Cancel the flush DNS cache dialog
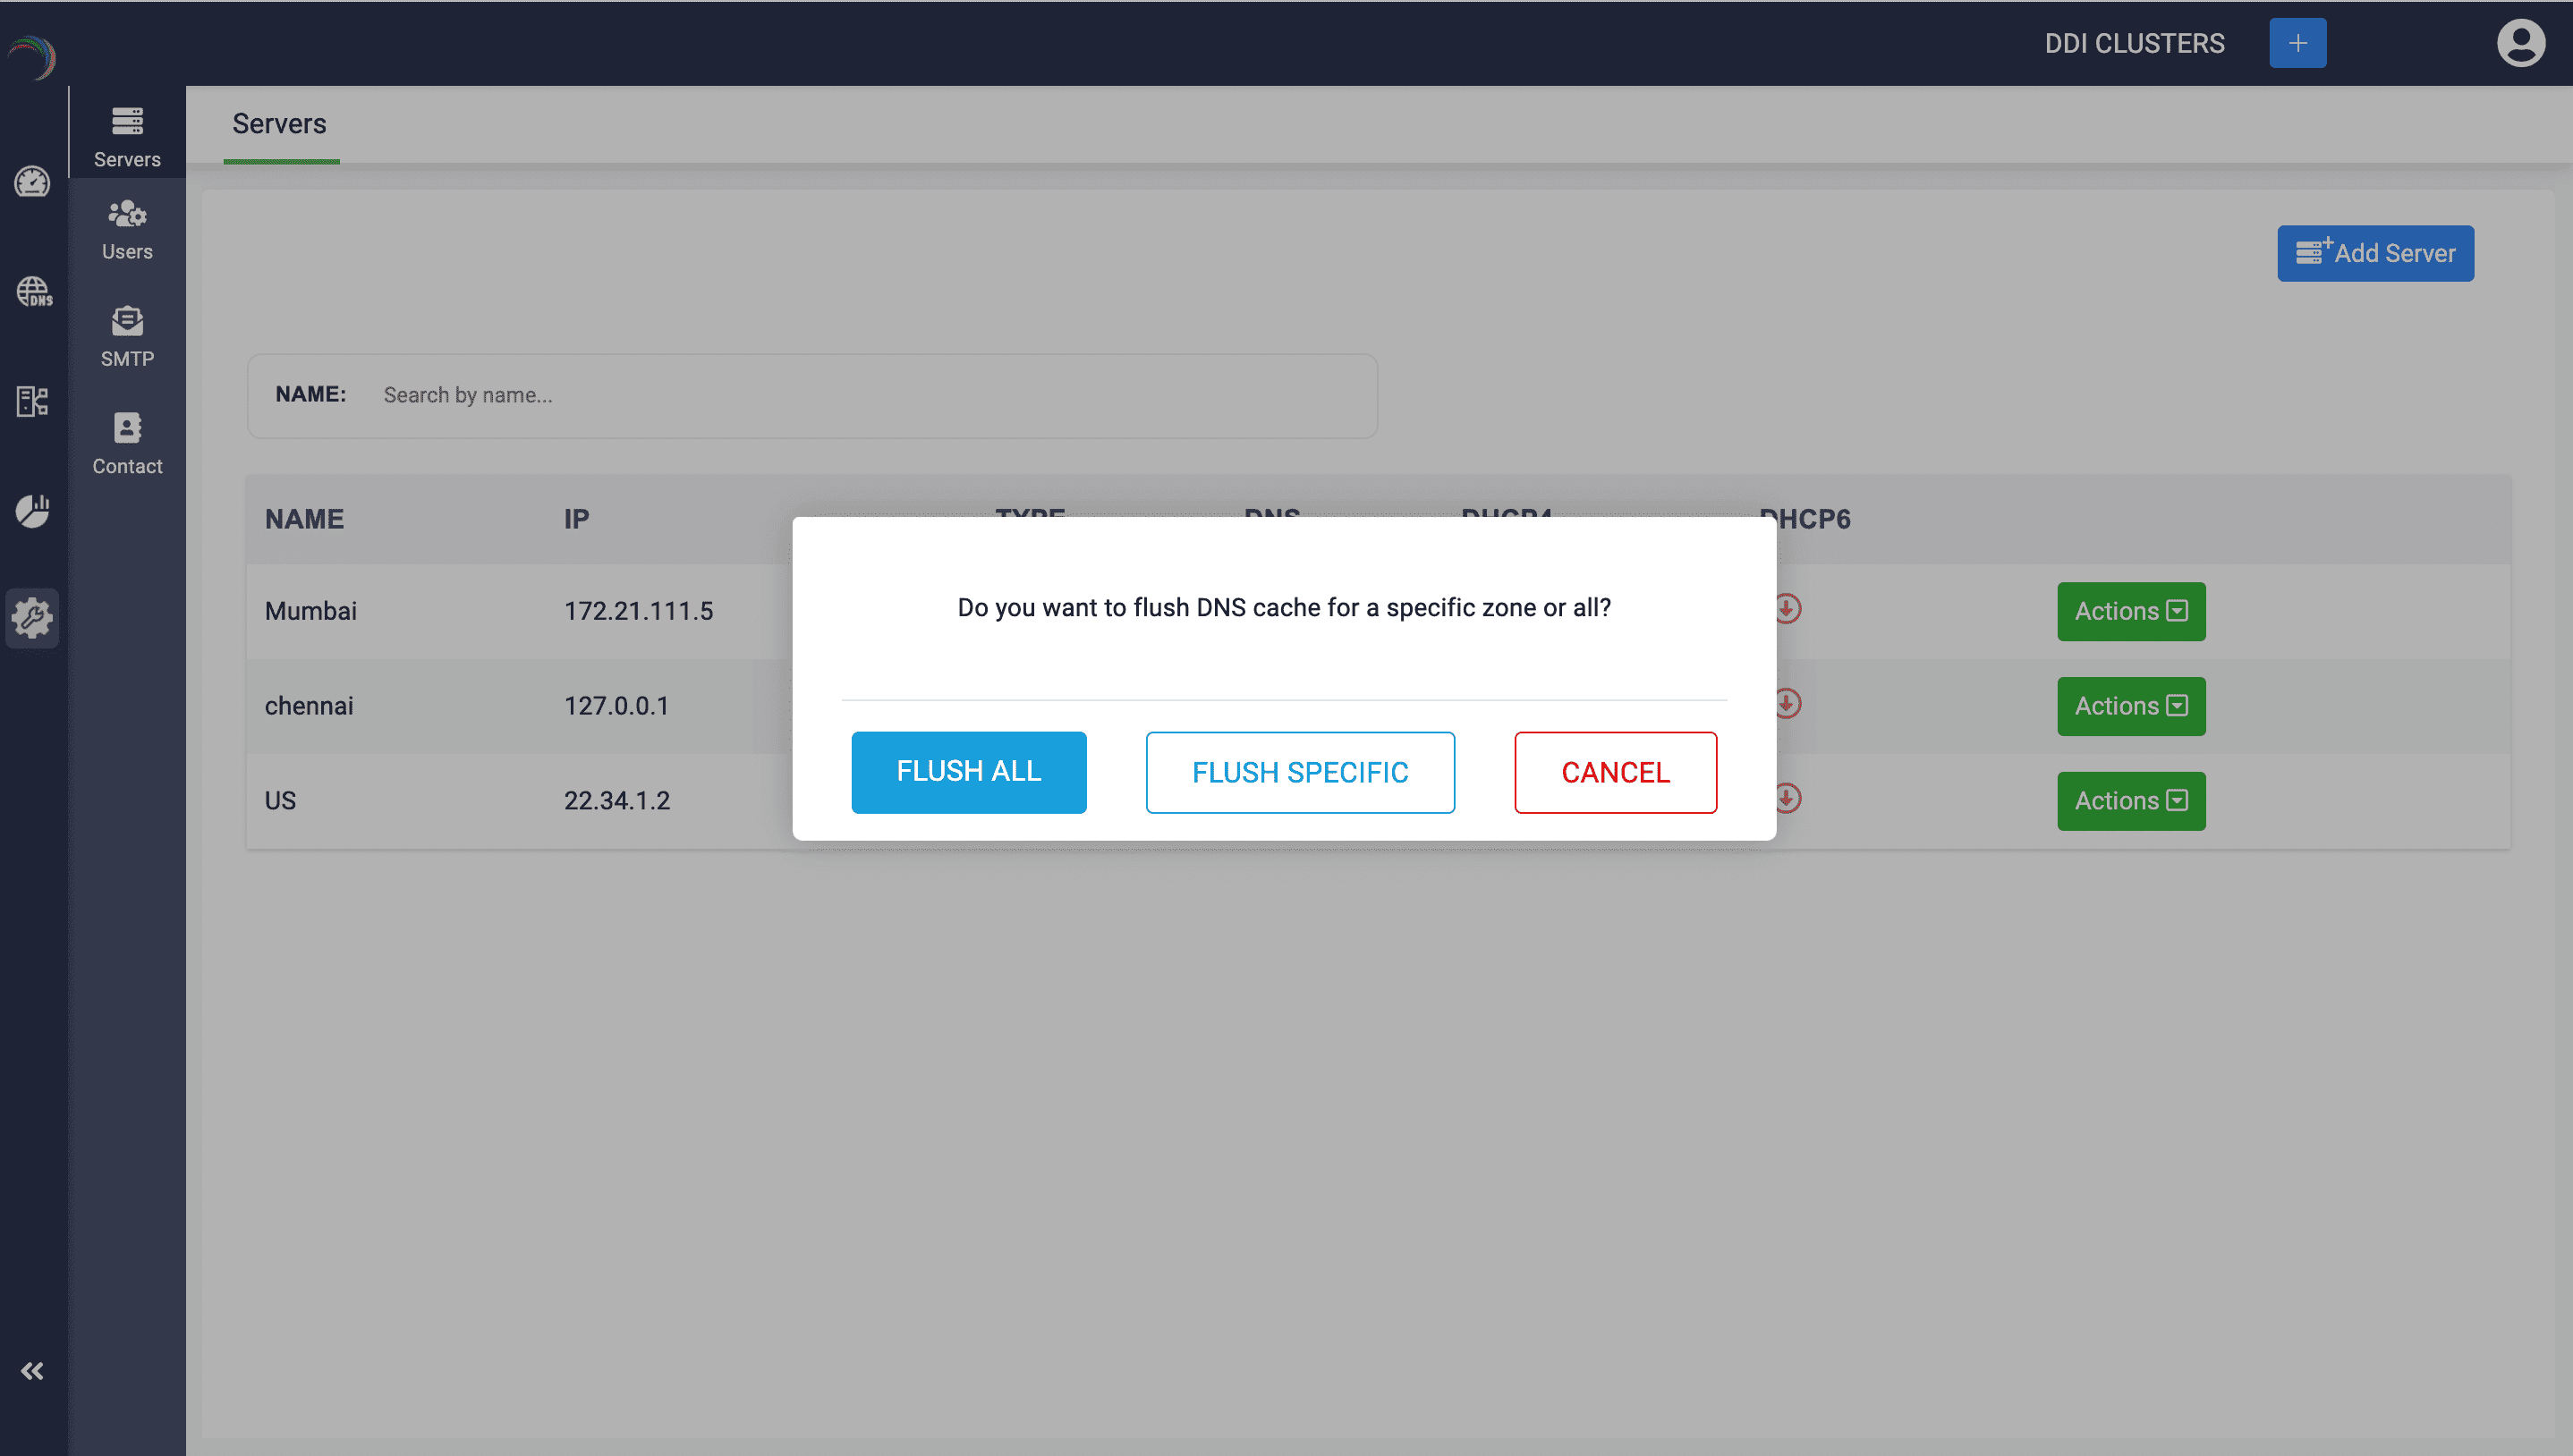The height and width of the screenshot is (1456, 2573). pyautogui.click(x=1614, y=771)
